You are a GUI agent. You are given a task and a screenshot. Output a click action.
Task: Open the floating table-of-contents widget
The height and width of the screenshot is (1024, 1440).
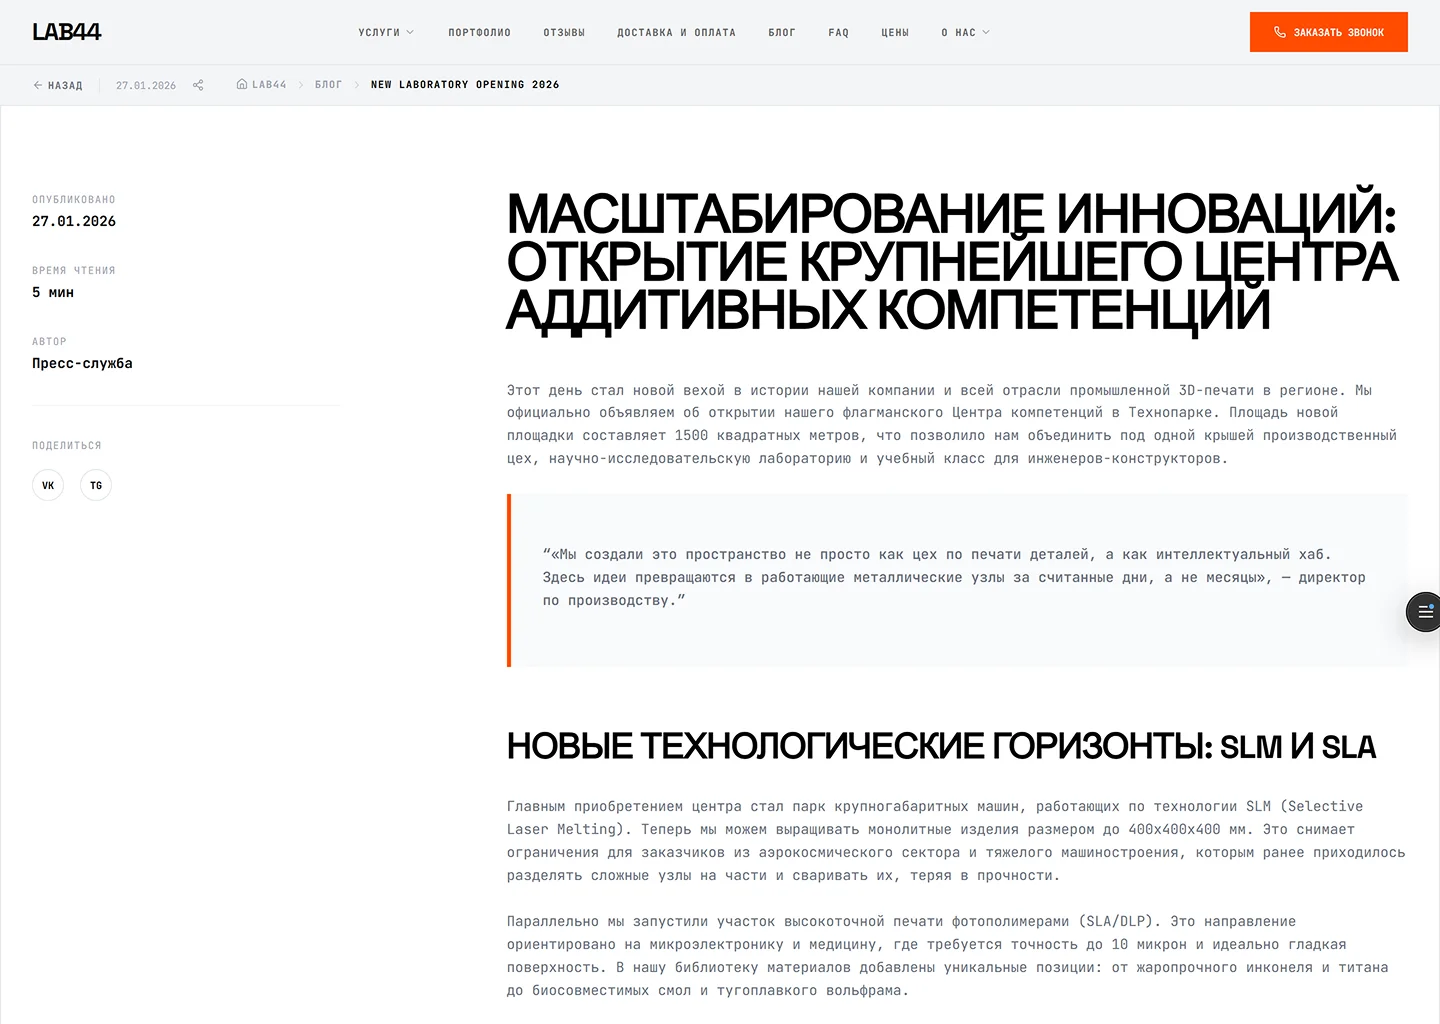(x=1423, y=611)
